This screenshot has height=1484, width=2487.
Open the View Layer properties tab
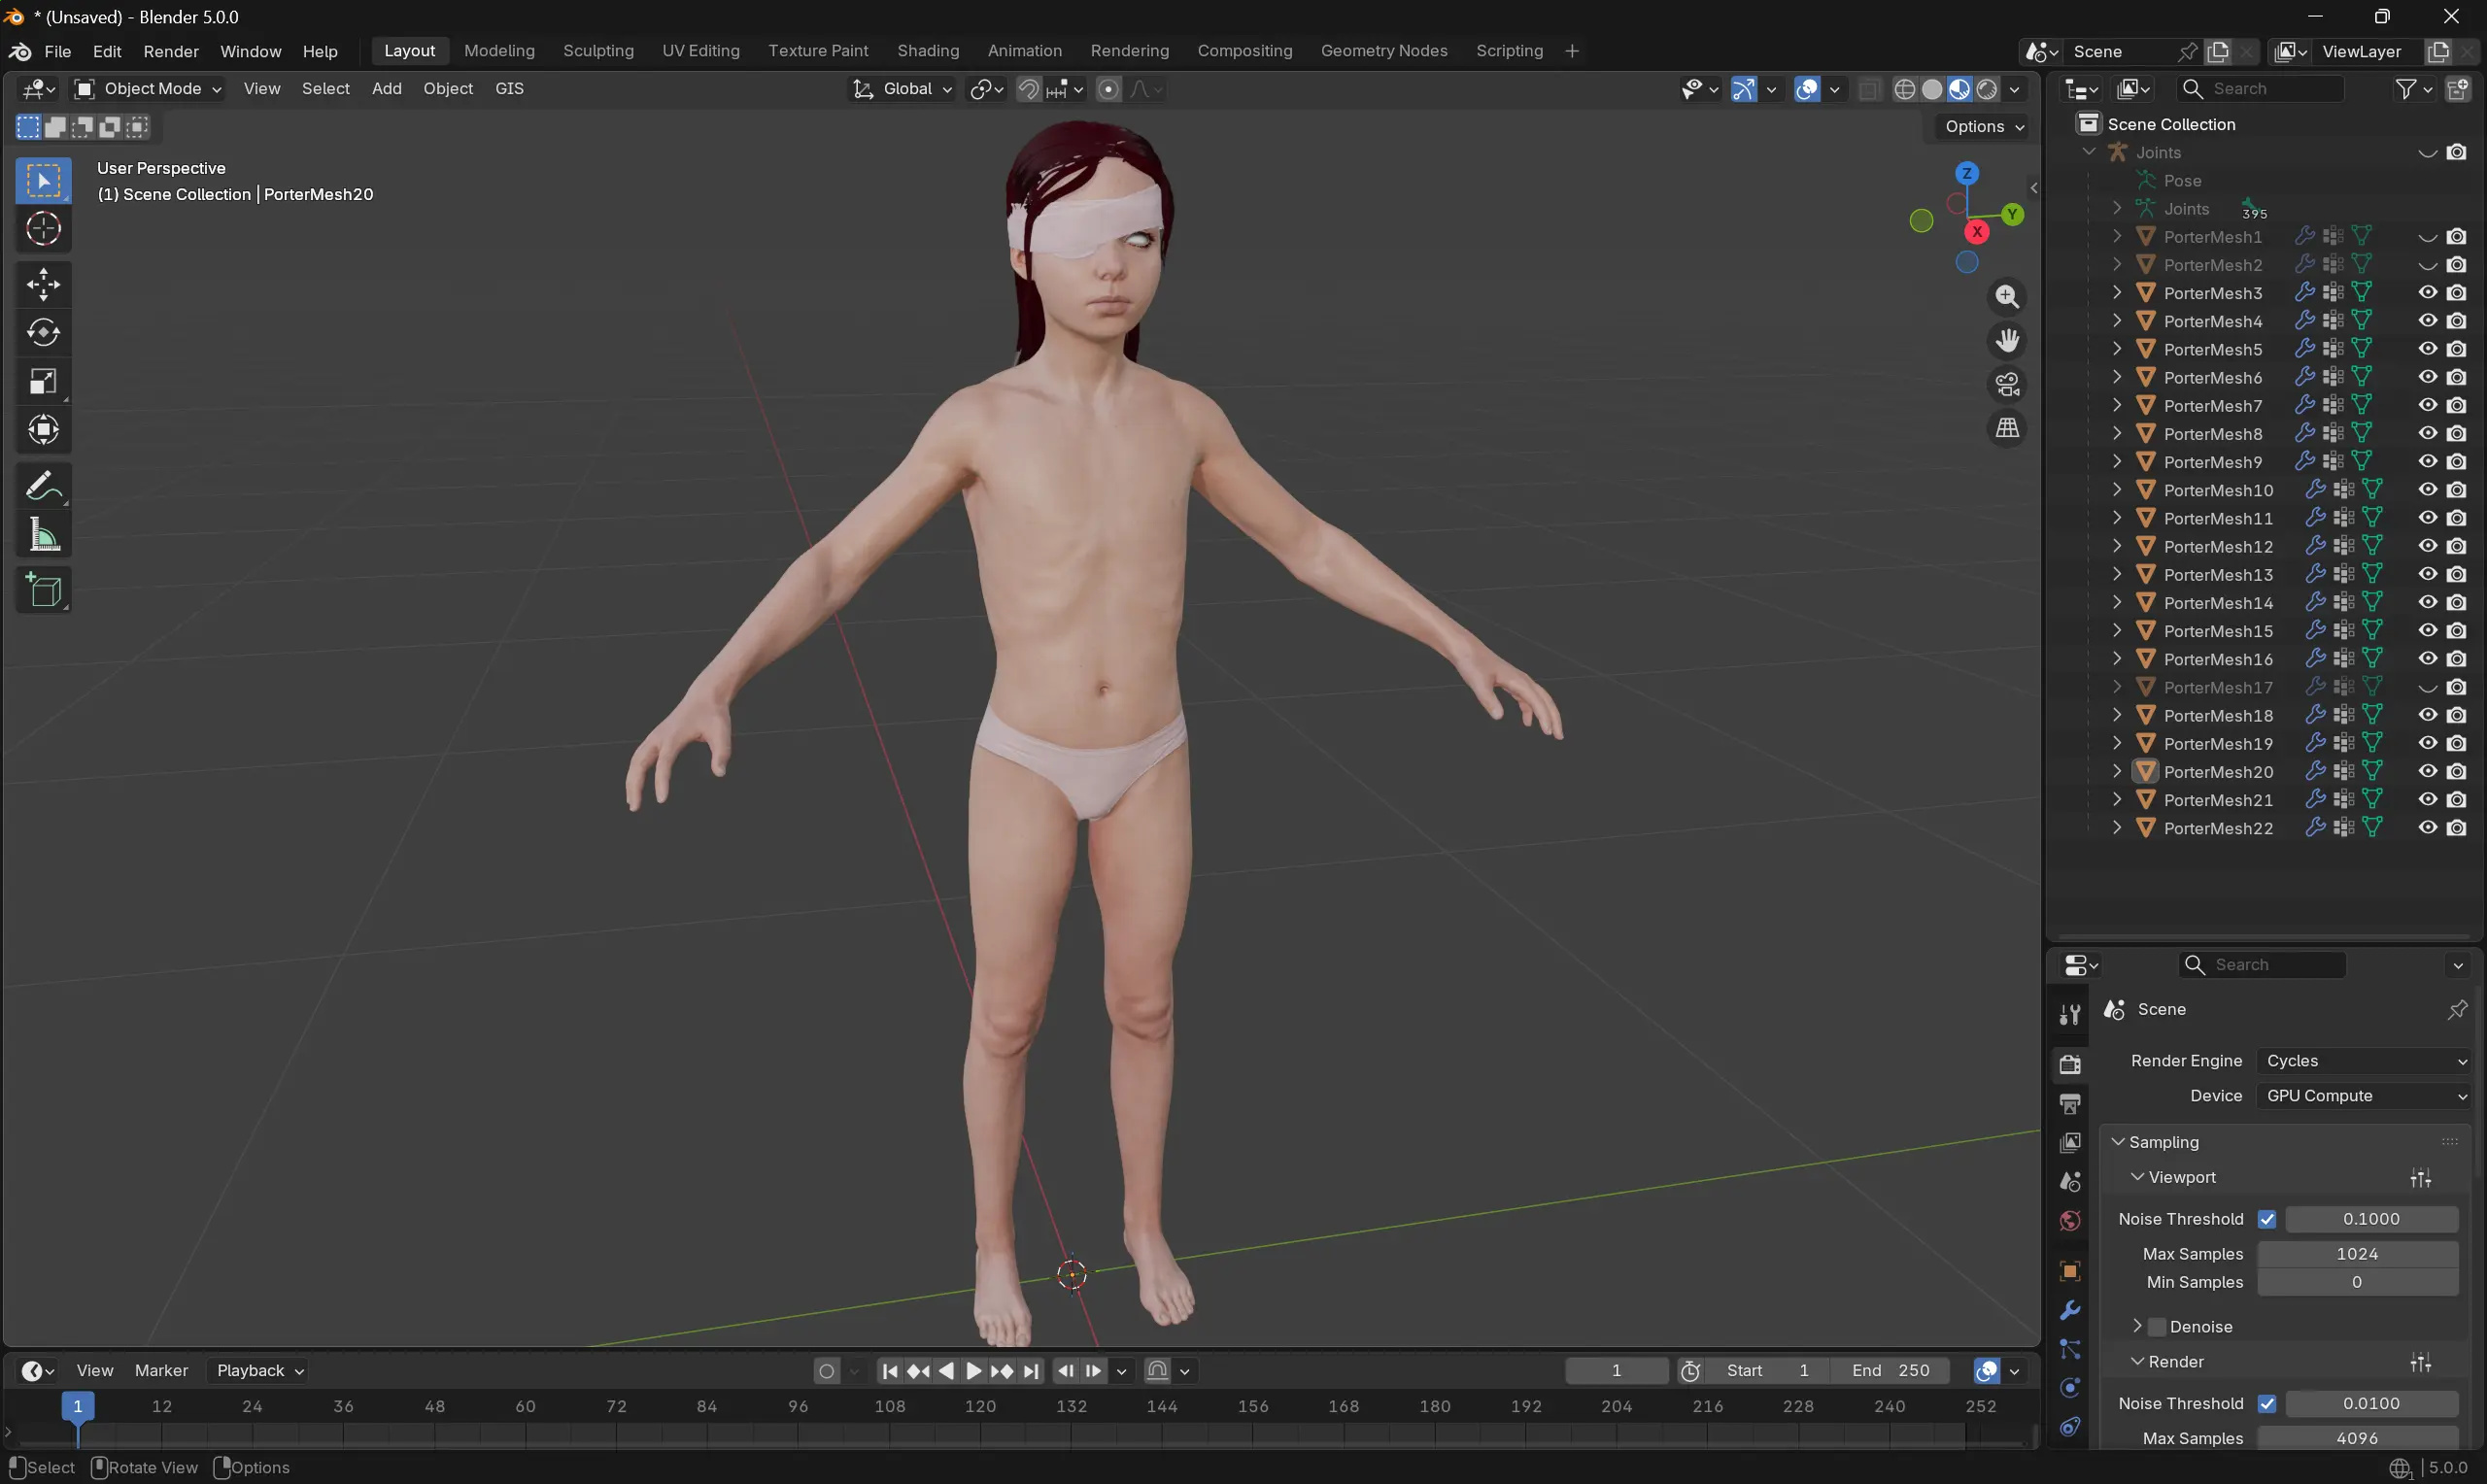click(2070, 1143)
